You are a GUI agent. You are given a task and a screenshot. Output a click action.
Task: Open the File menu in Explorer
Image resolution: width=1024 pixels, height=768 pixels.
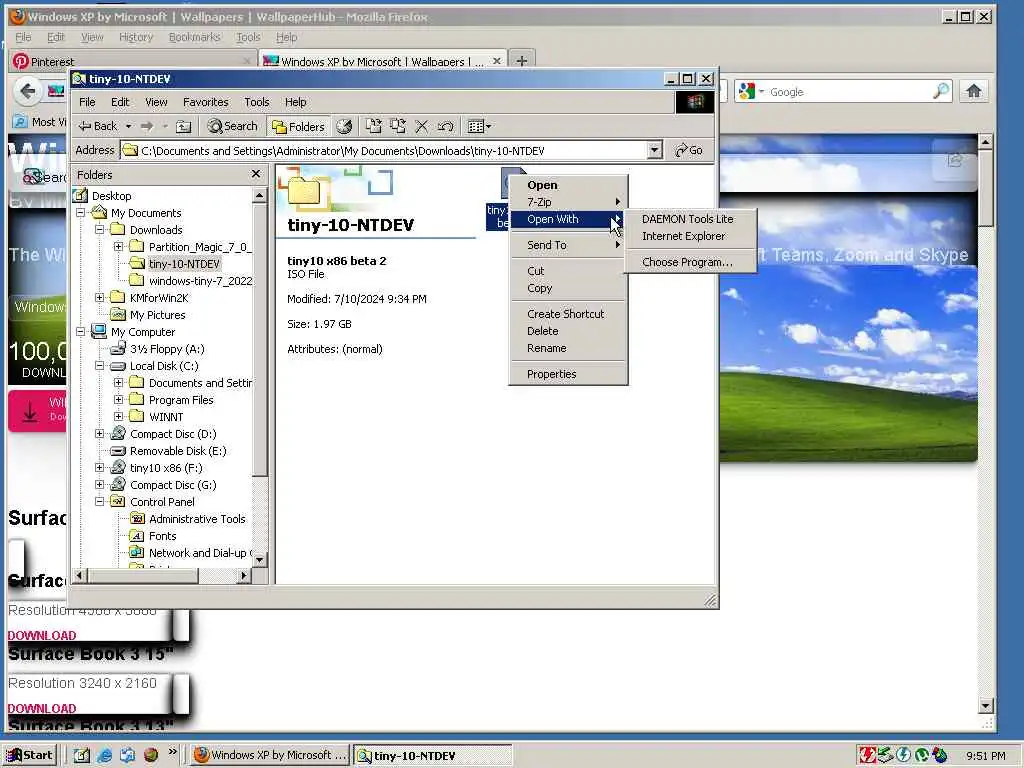point(87,102)
